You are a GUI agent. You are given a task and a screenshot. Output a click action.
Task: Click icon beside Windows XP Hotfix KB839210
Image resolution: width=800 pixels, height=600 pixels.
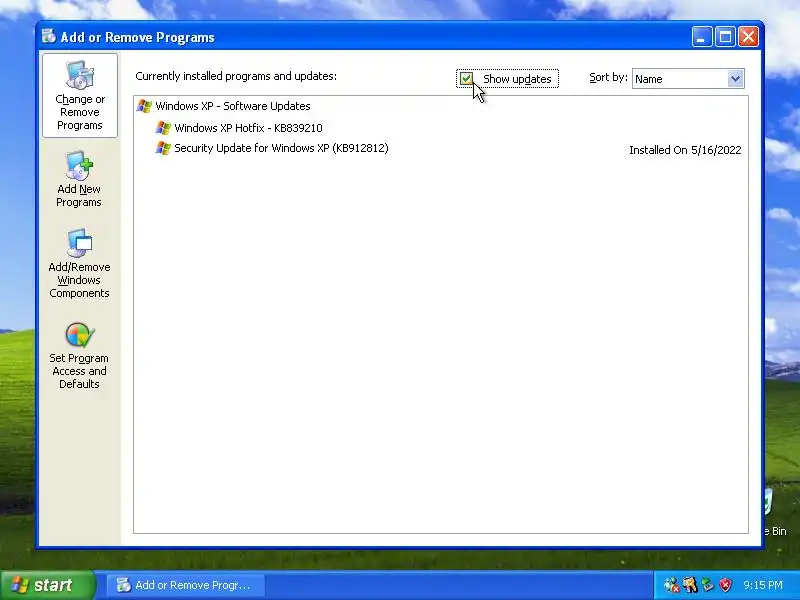click(163, 128)
